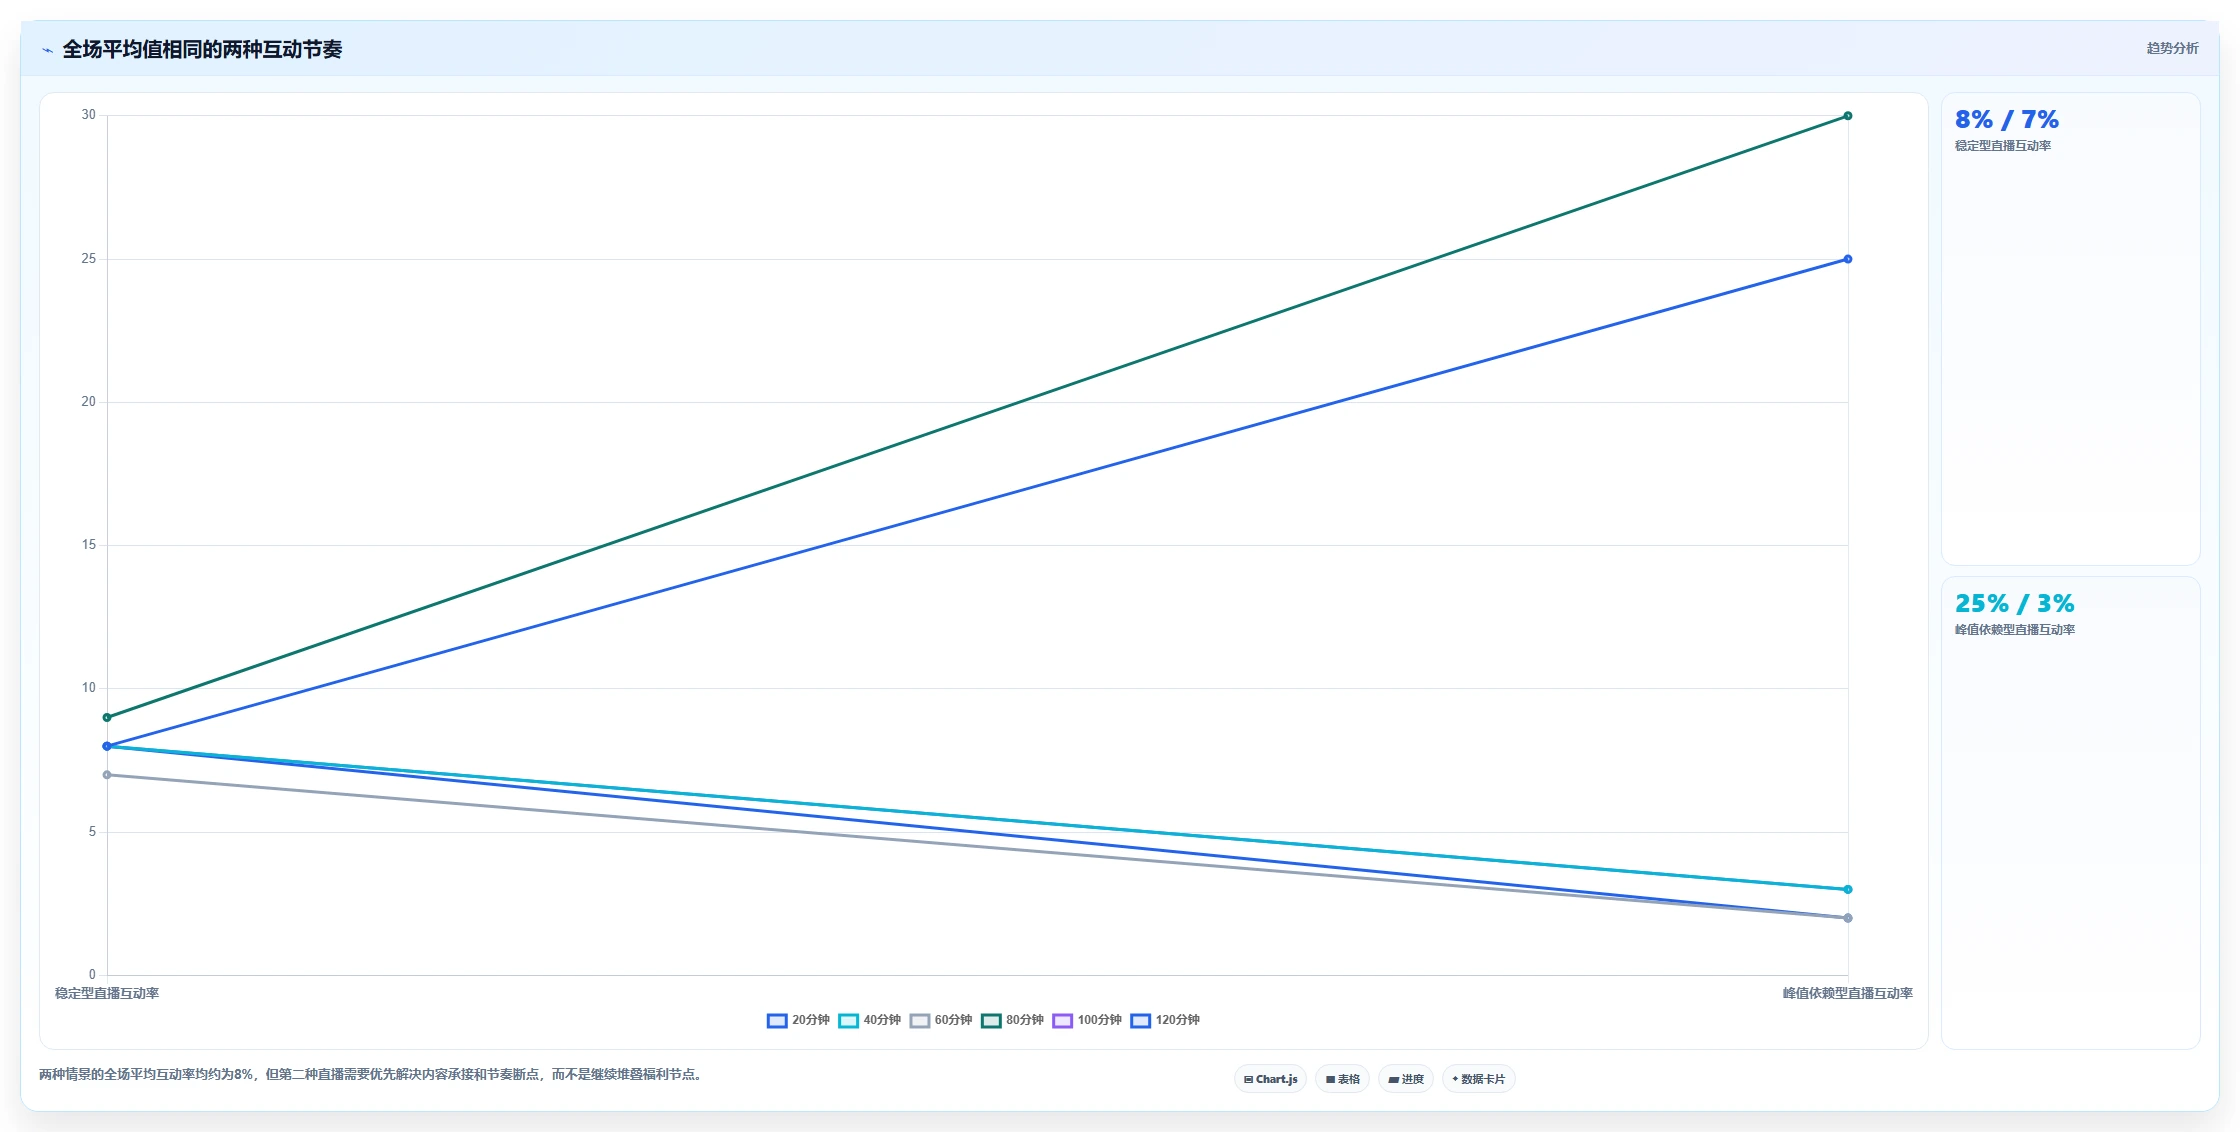
Task: Click the 25% / 3% stat value
Action: (x=2014, y=604)
